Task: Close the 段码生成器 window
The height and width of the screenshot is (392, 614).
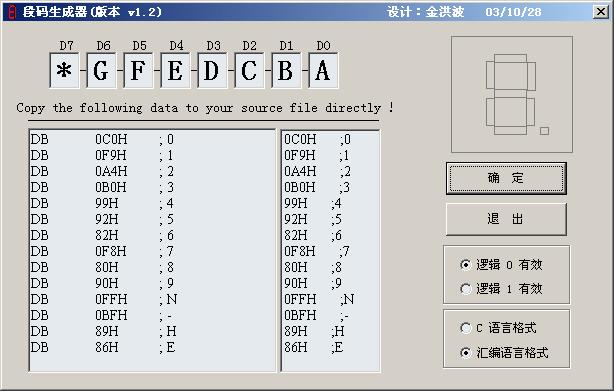Action: pos(601,12)
